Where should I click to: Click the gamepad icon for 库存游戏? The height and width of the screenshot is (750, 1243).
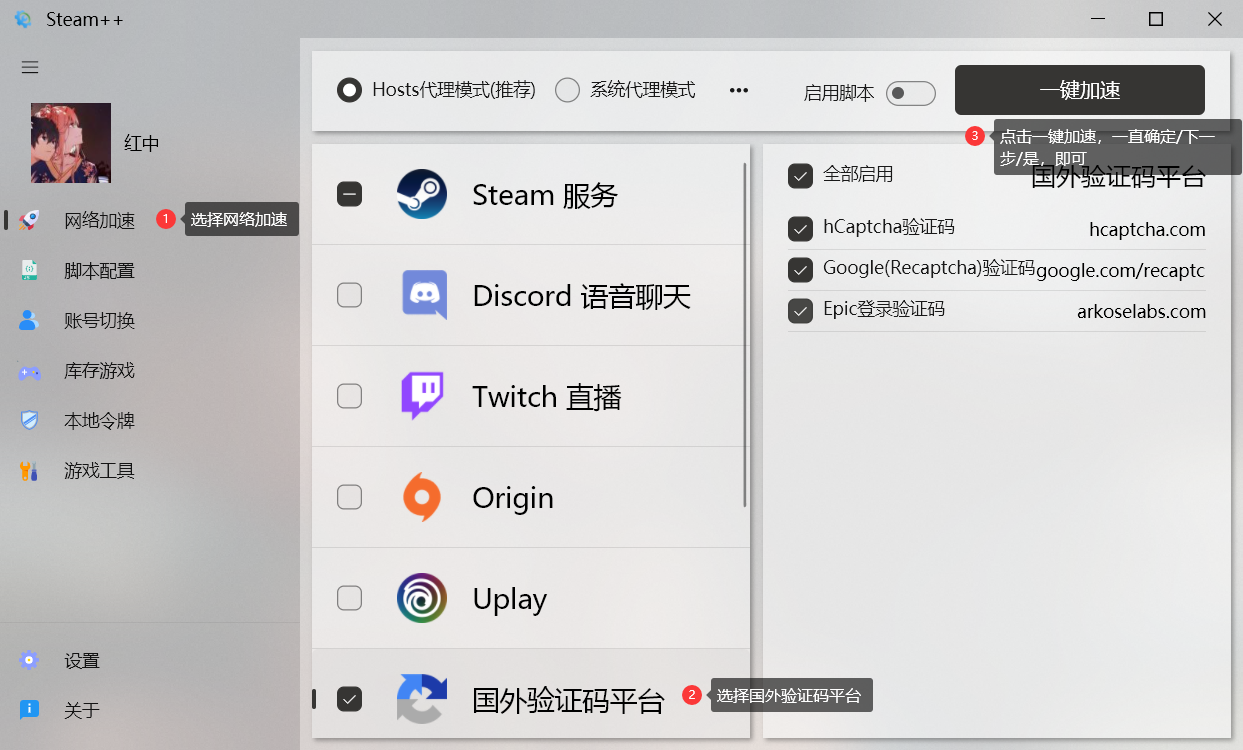pyautogui.click(x=29, y=371)
